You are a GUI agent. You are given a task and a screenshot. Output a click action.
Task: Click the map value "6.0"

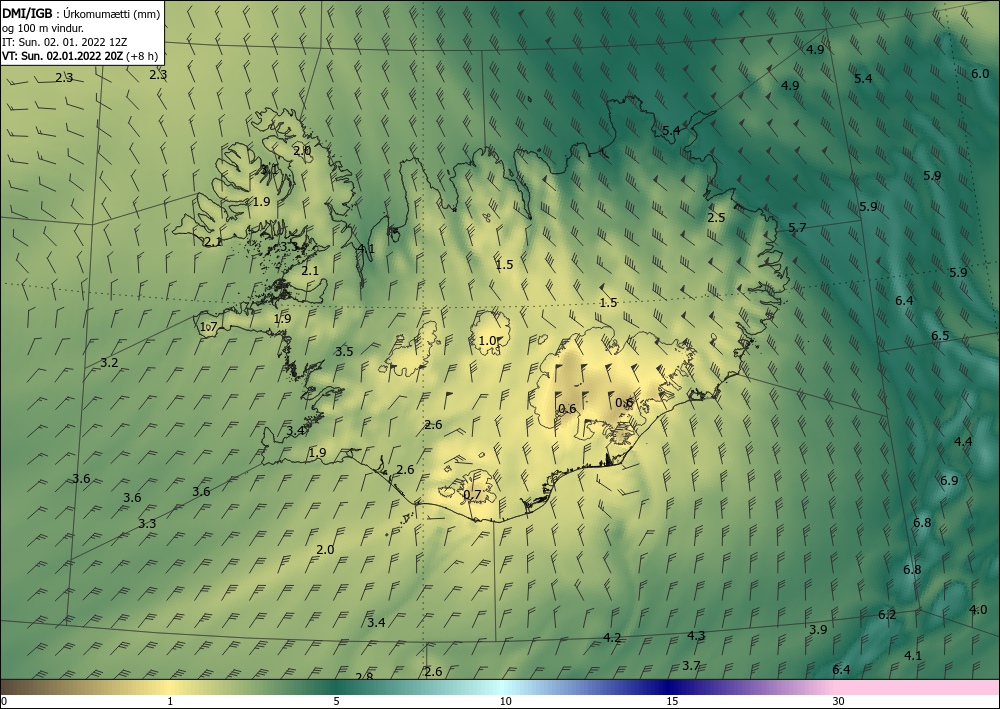coord(980,73)
